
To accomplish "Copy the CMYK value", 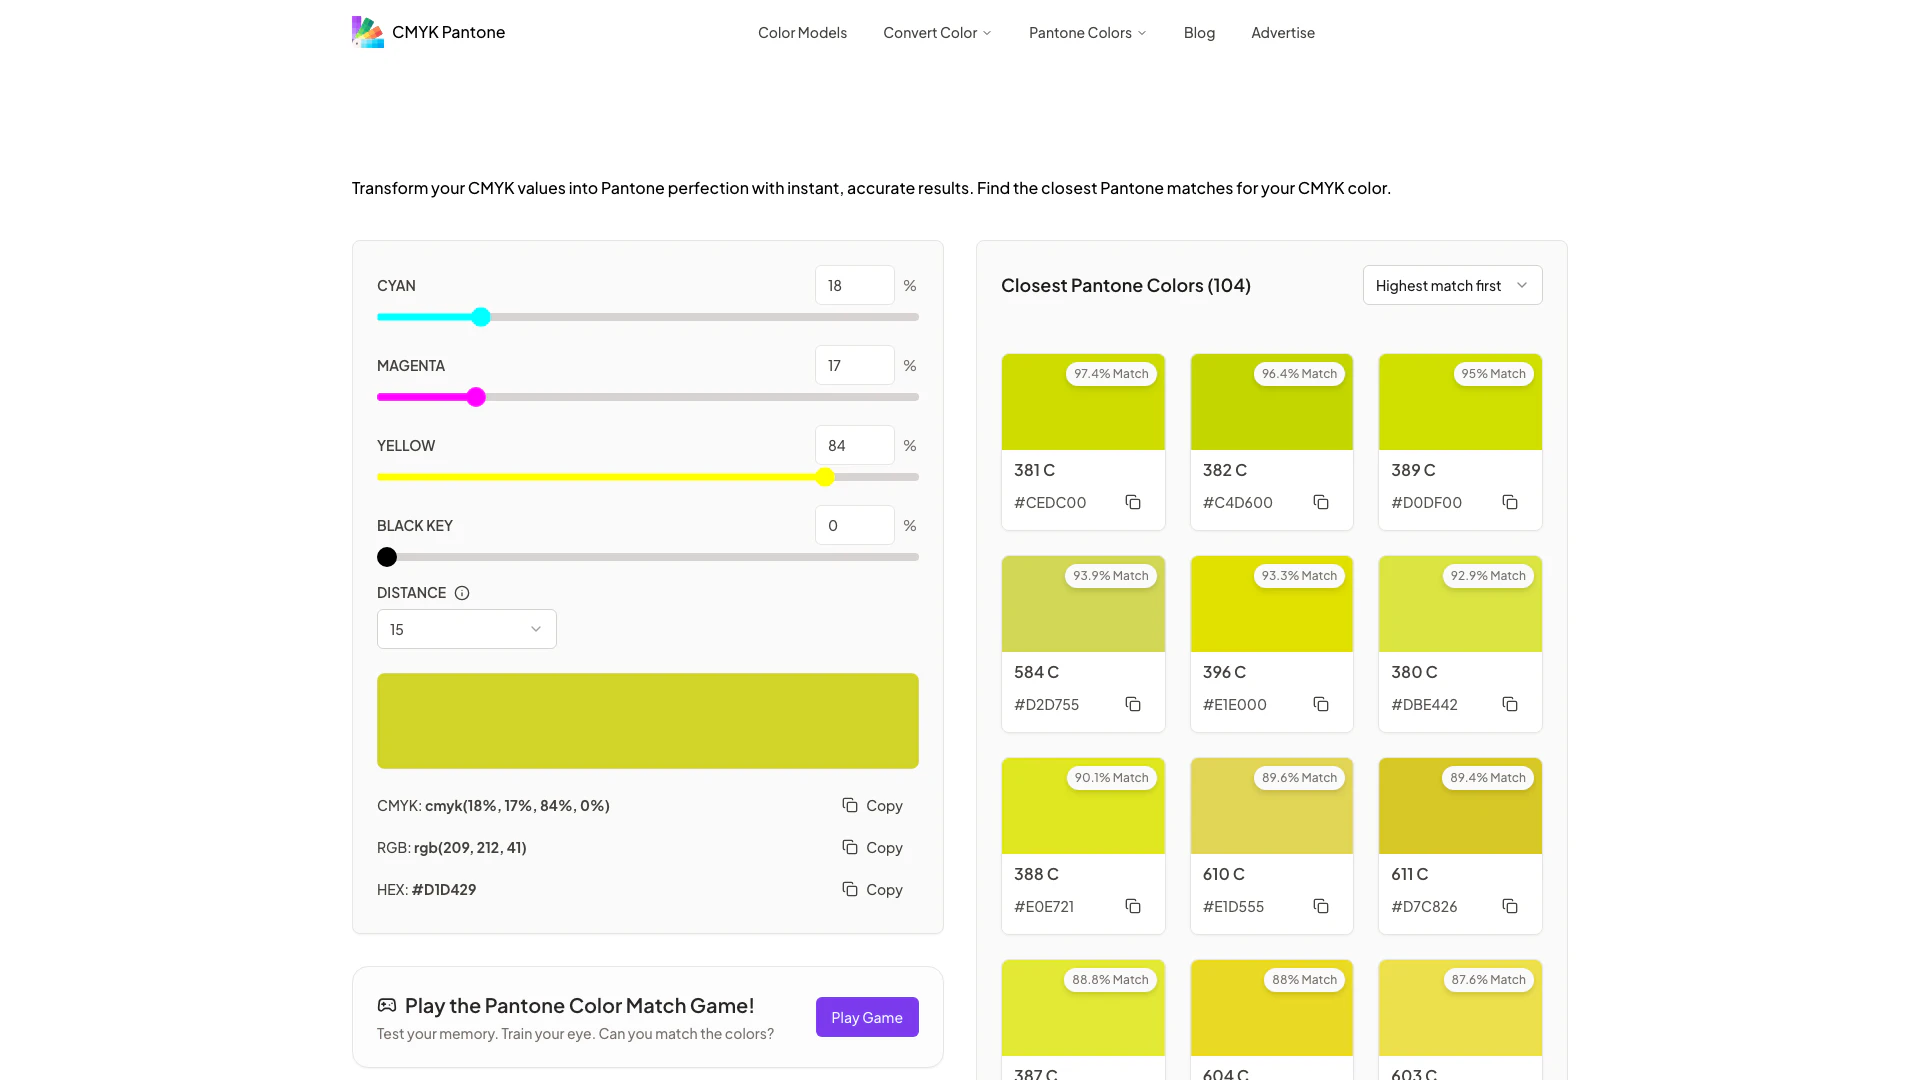I will coord(872,805).
